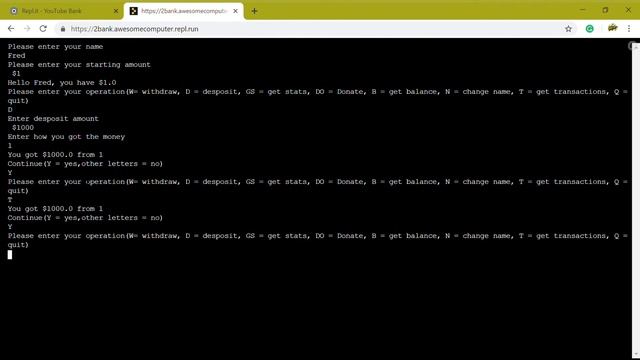The image size is (640, 360).
Task: Click the '$1000' deposit value
Action: (23, 127)
